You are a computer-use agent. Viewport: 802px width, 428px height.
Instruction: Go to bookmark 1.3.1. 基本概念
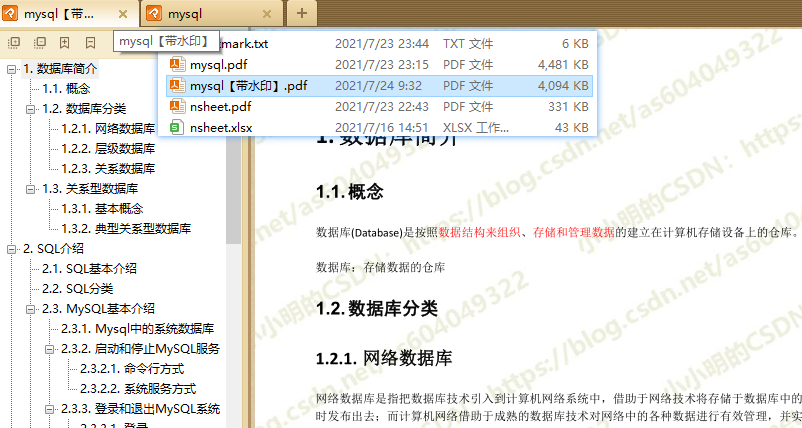(x=102, y=208)
